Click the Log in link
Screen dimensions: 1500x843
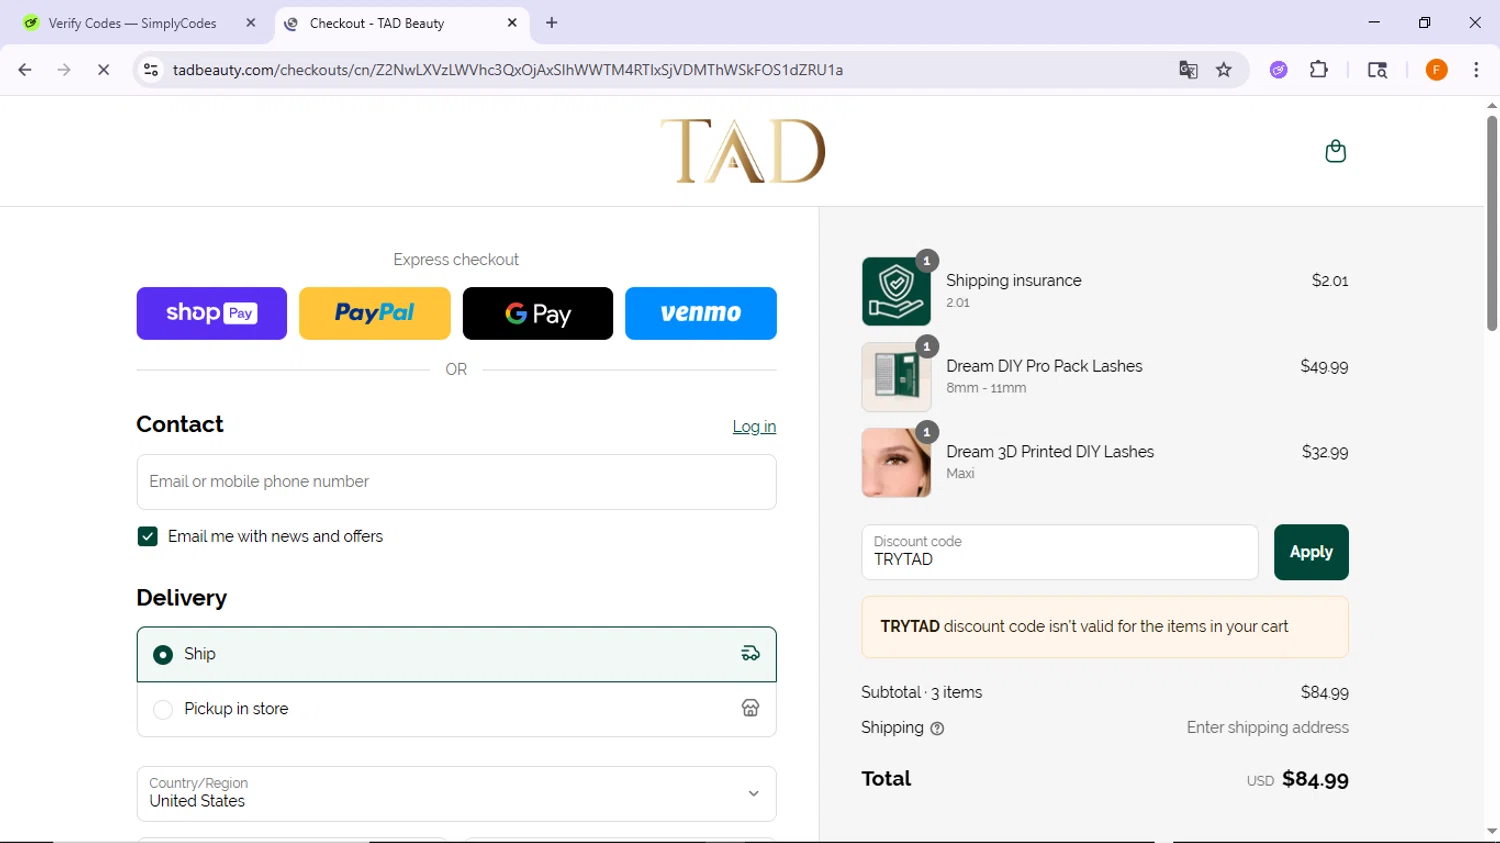coord(754,427)
